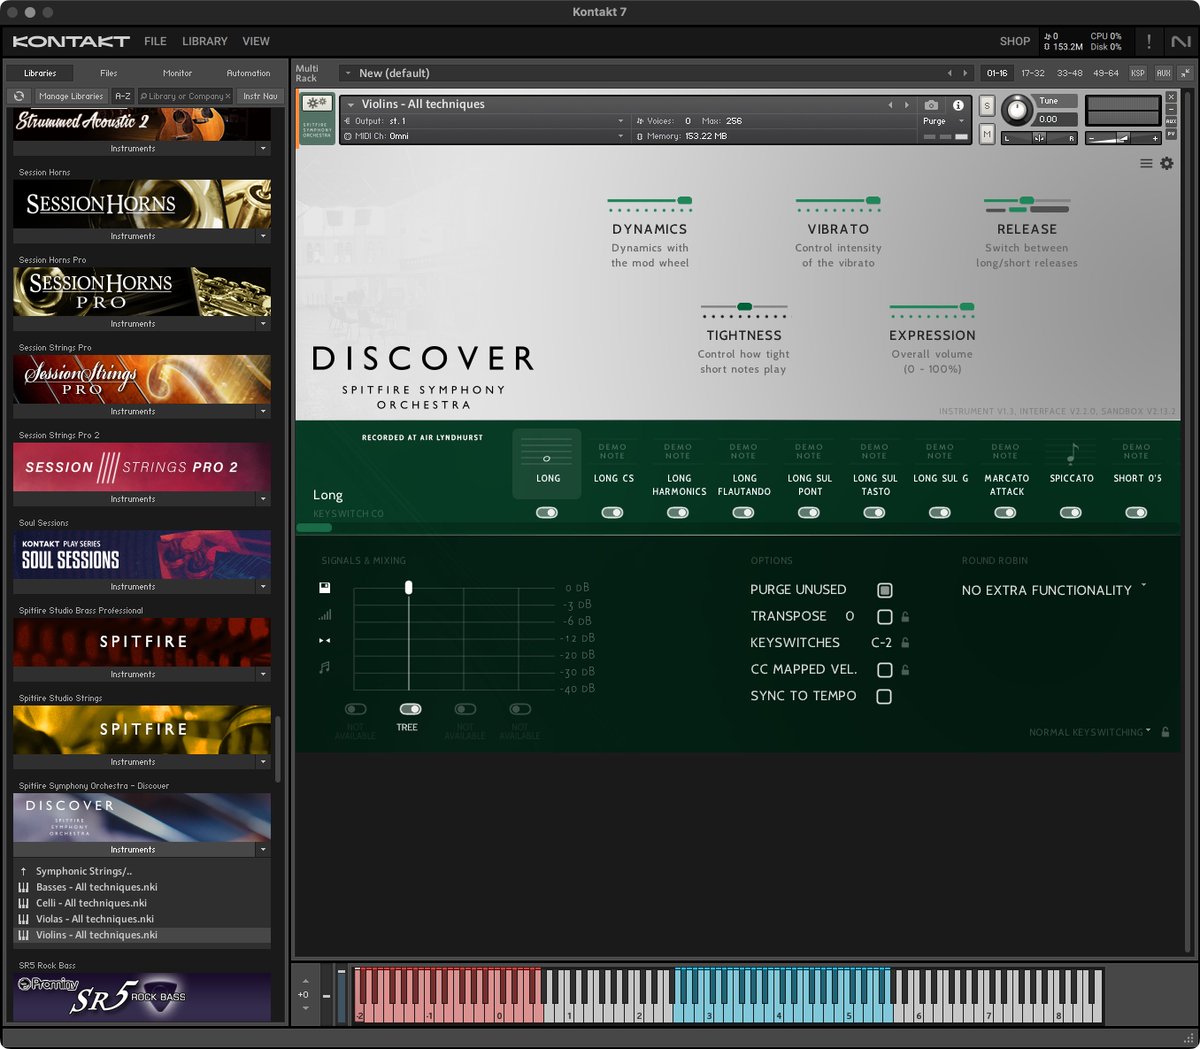The width and height of the screenshot is (1200, 1049).
Task: Toggle the Tree microphone signal switch
Action: pyautogui.click(x=410, y=709)
